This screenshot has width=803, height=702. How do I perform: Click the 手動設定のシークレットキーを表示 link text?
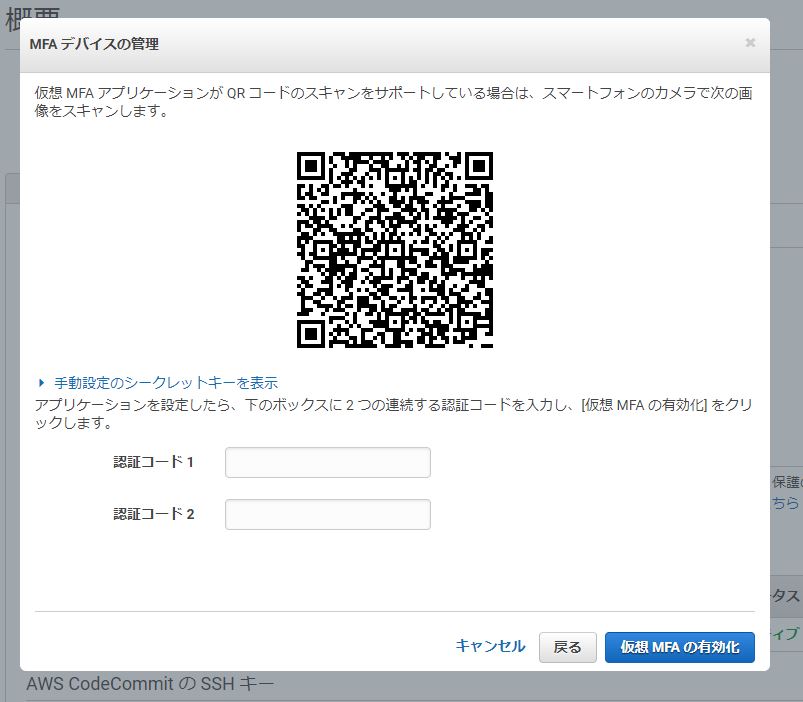pos(166,382)
